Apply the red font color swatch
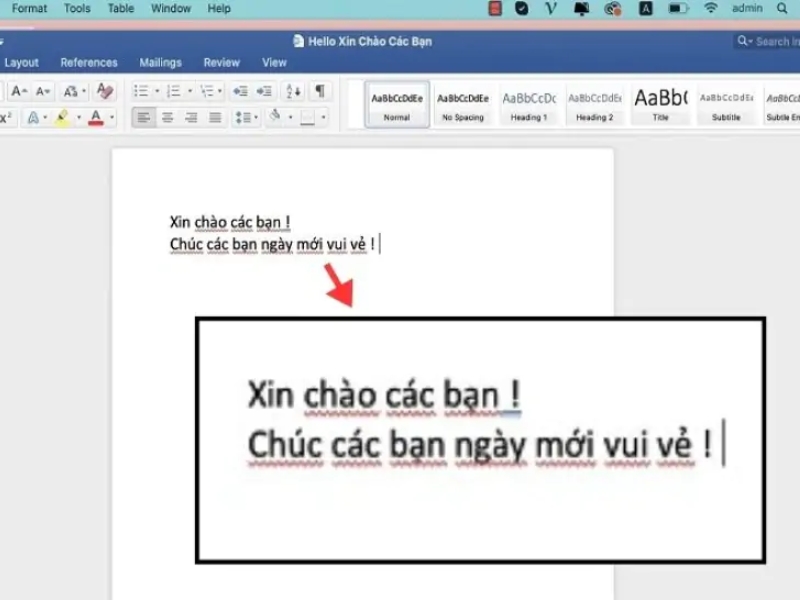The height and width of the screenshot is (600, 800). 96,118
